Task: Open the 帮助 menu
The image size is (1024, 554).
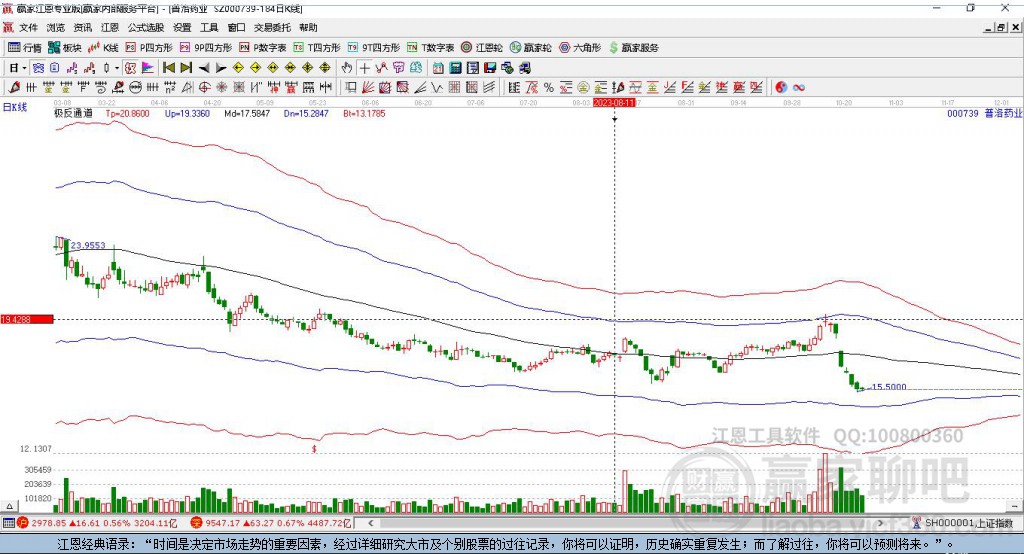Action: click(308, 27)
